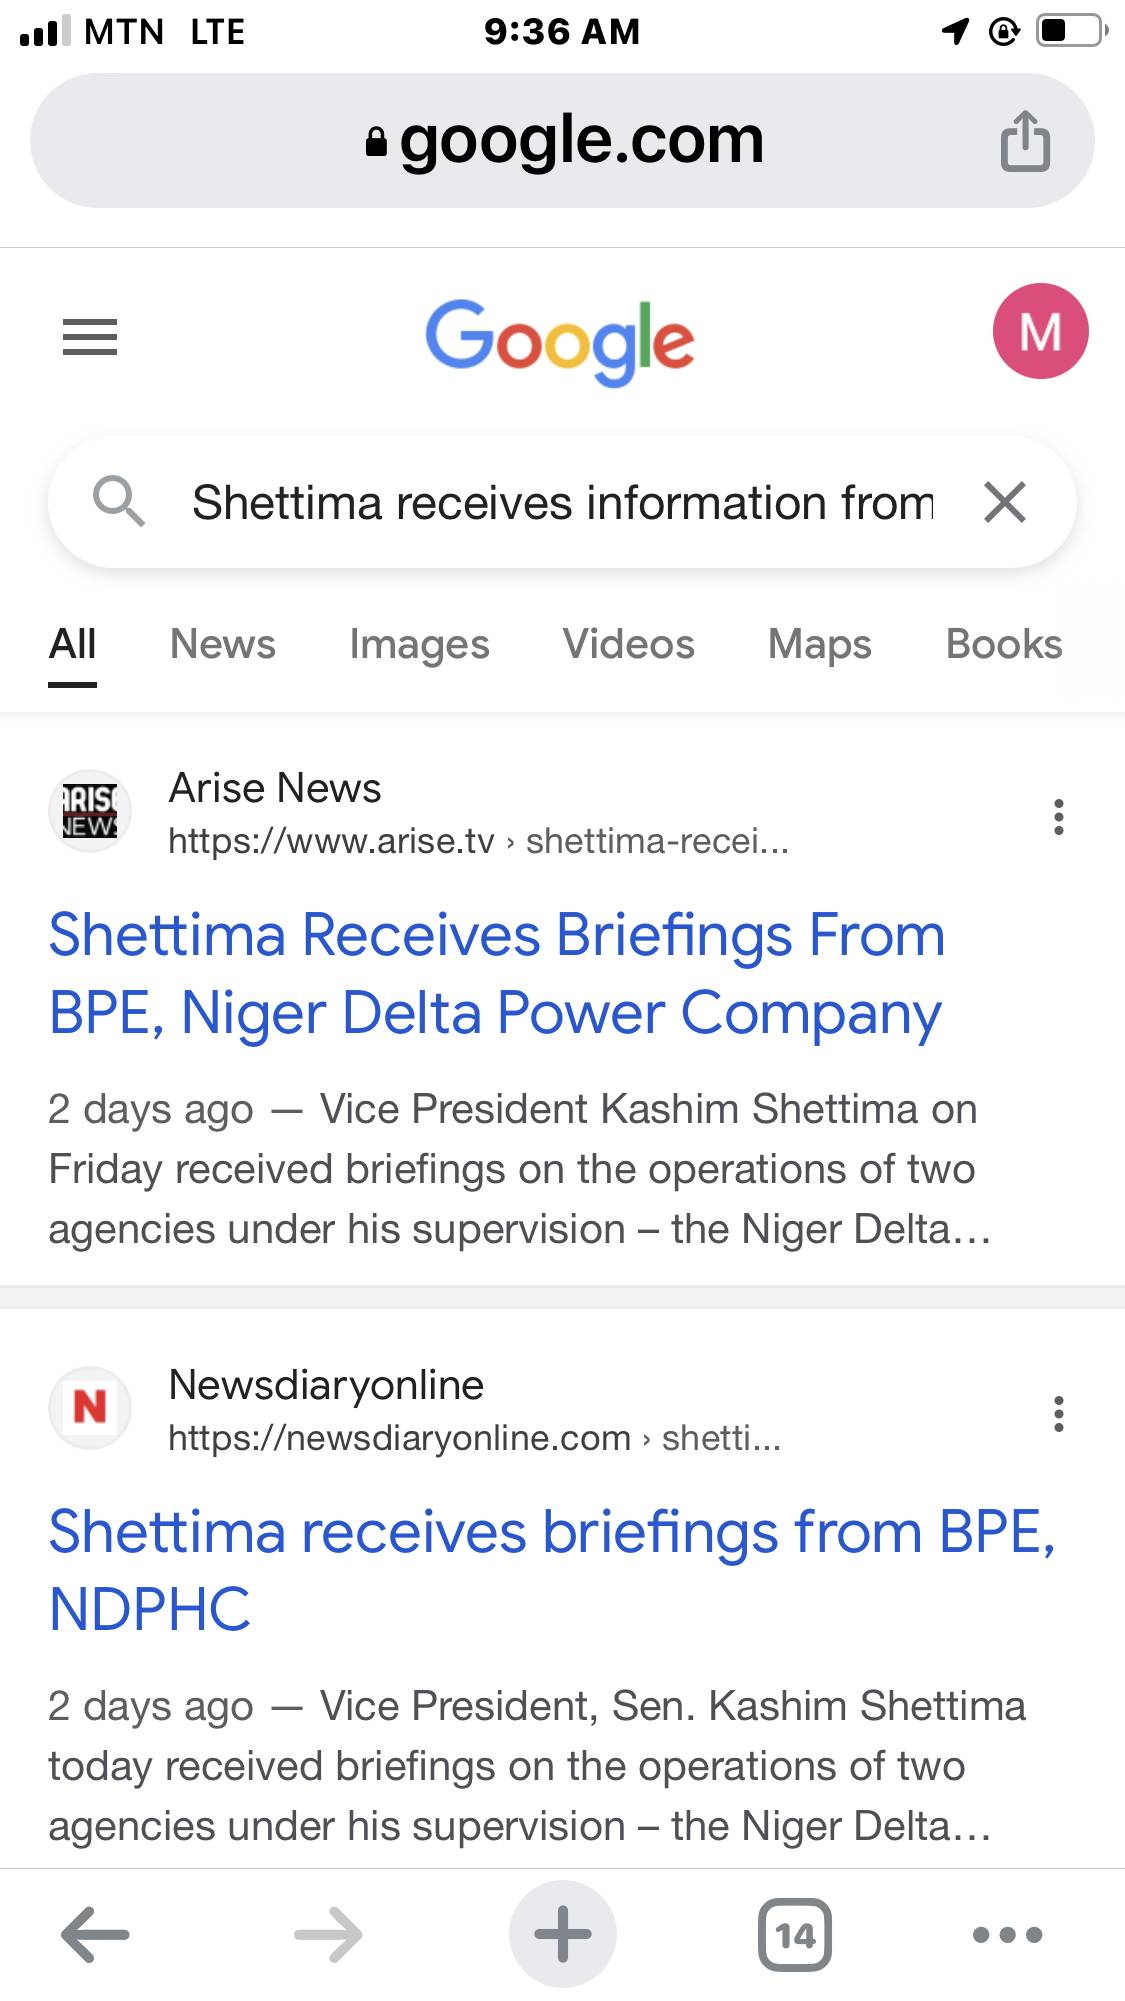Tap the browser forward arrow
The height and width of the screenshot is (2001, 1125).
pyautogui.click(x=328, y=1935)
